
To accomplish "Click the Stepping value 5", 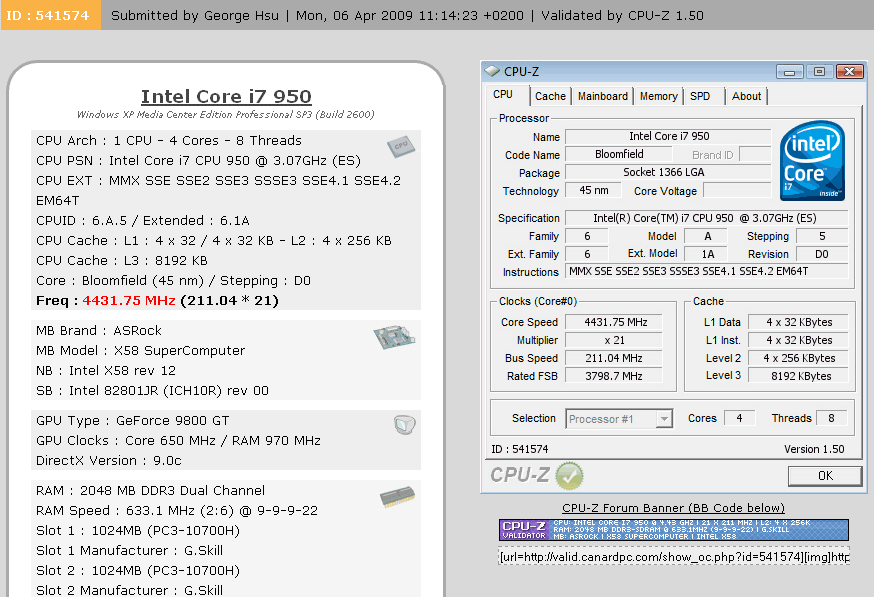I will [x=822, y=236].
